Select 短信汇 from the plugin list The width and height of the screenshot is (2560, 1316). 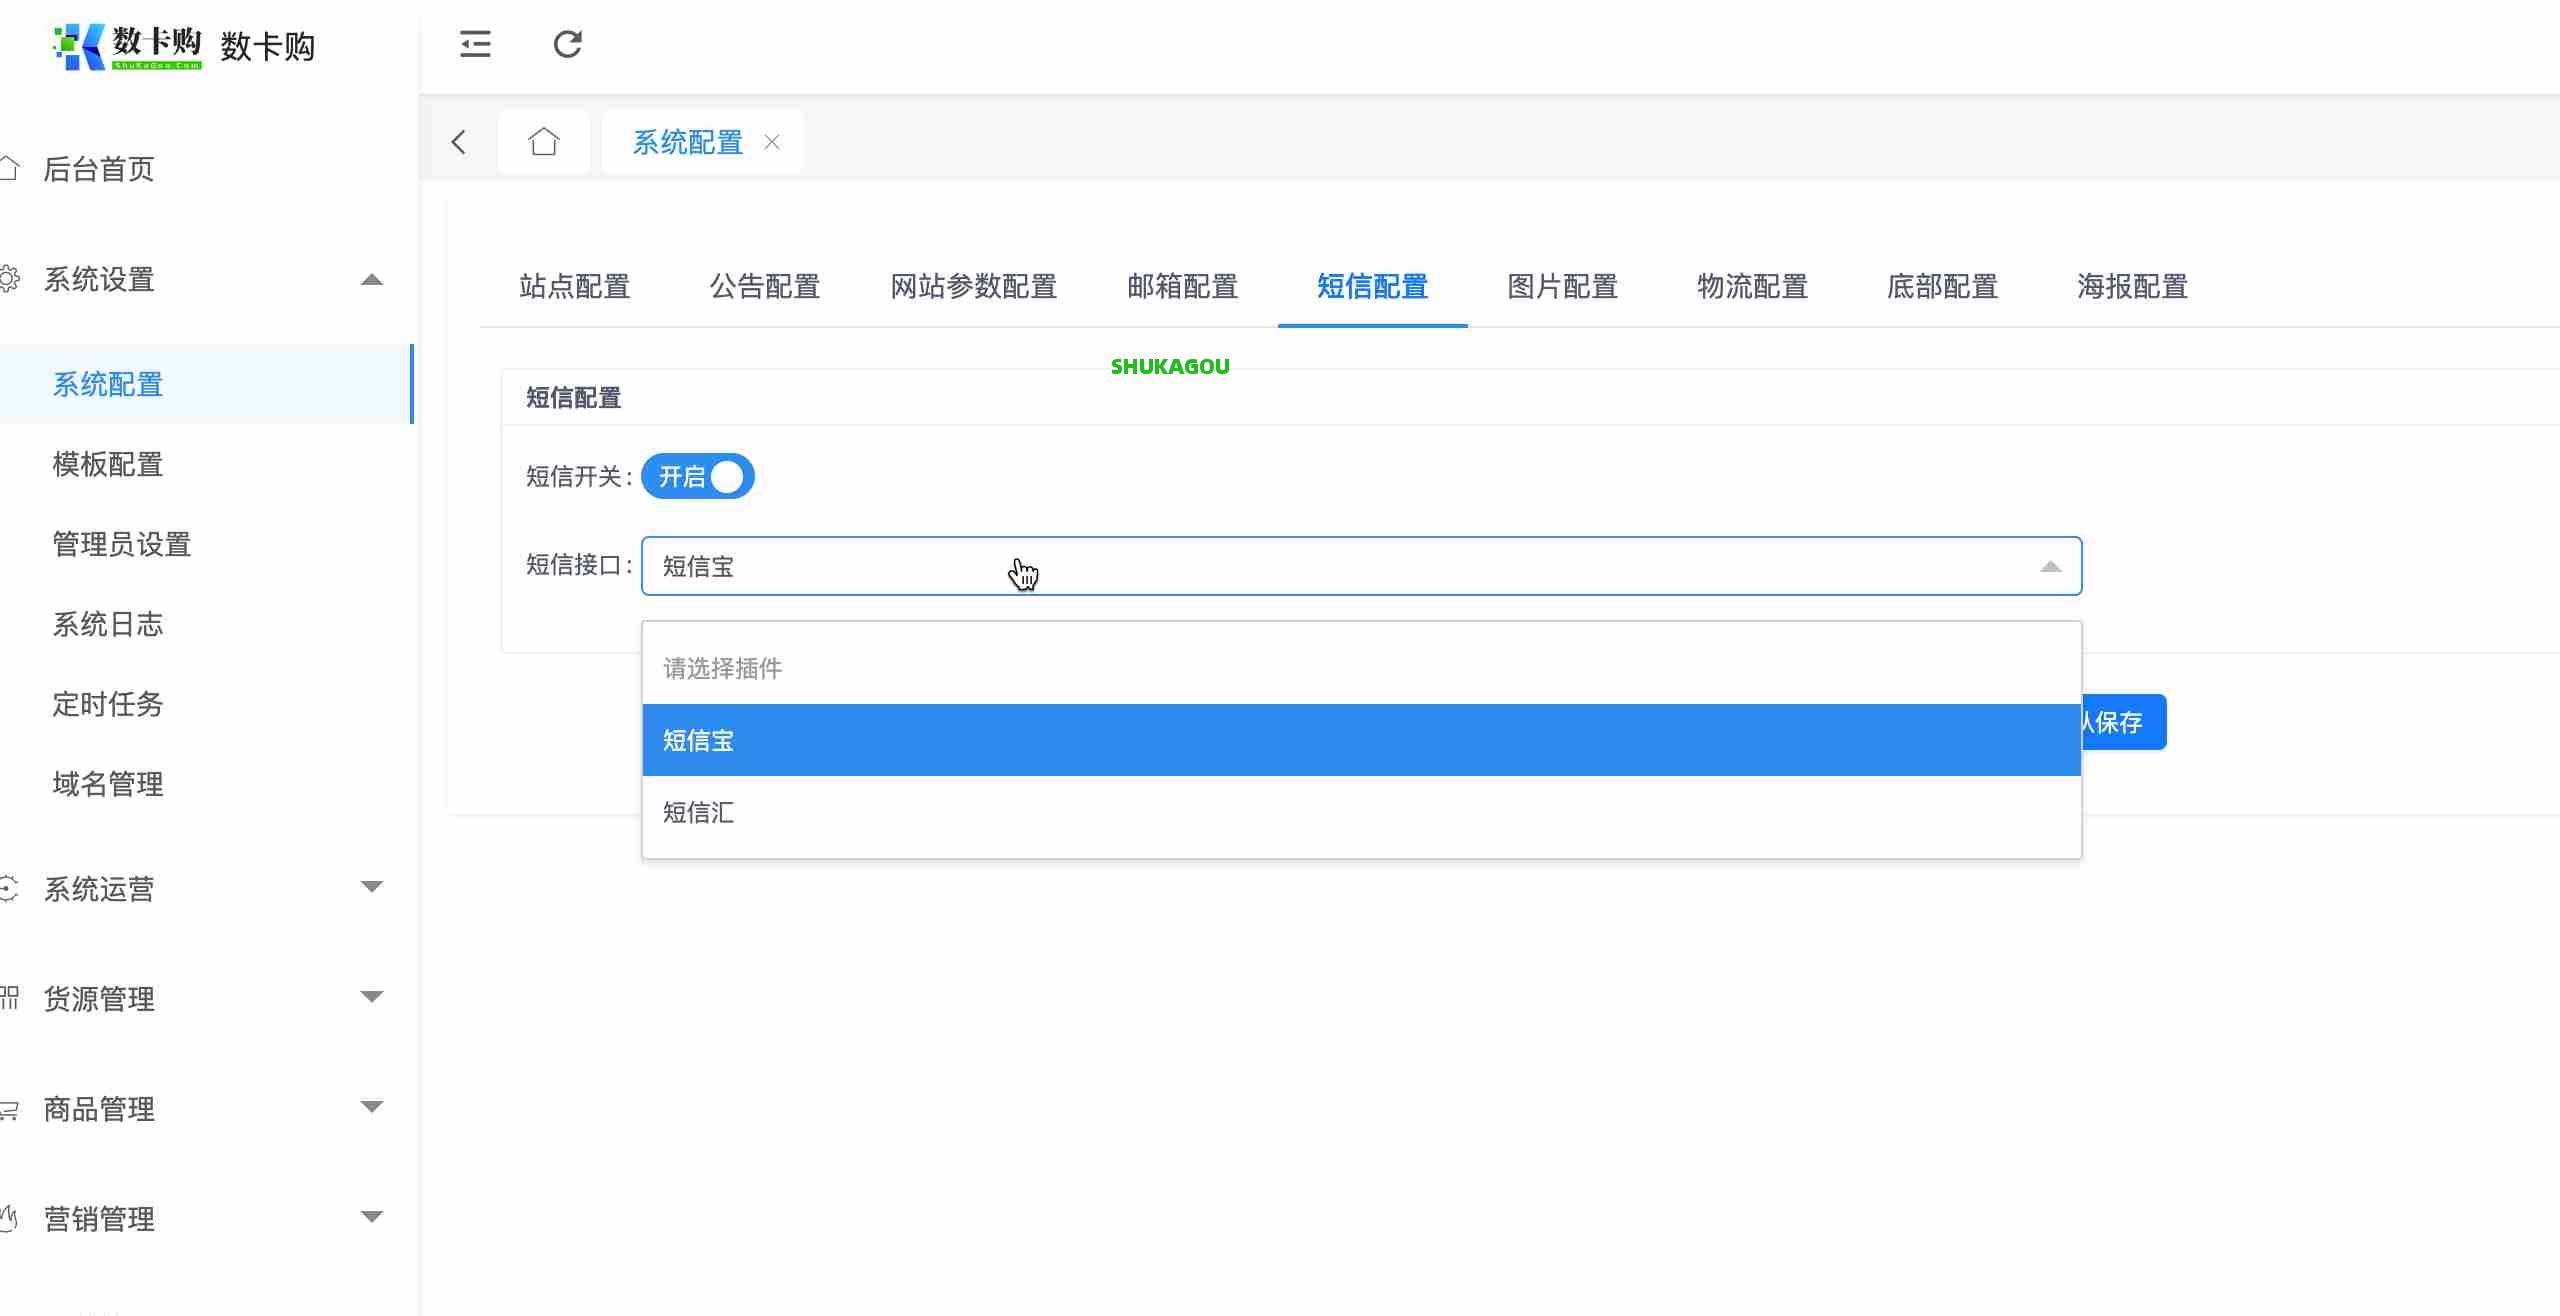coord(698,813)
